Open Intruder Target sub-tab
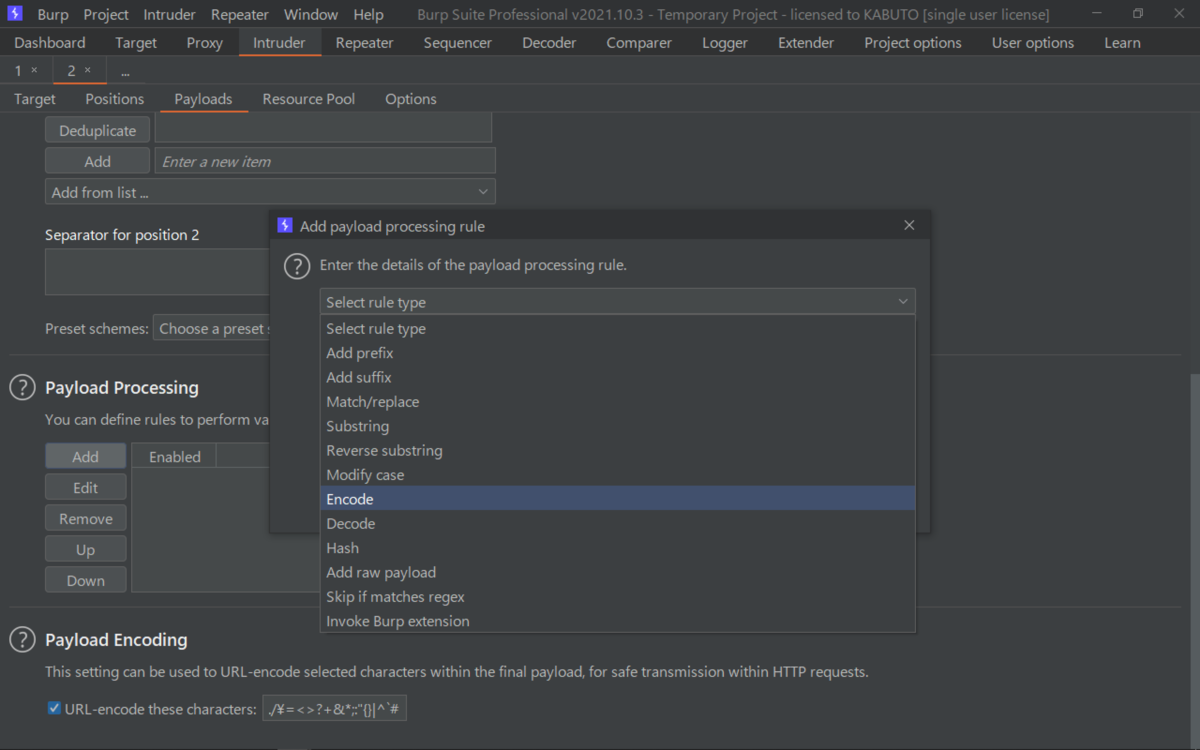1200x750 pixels. click(x=35, y=99)
